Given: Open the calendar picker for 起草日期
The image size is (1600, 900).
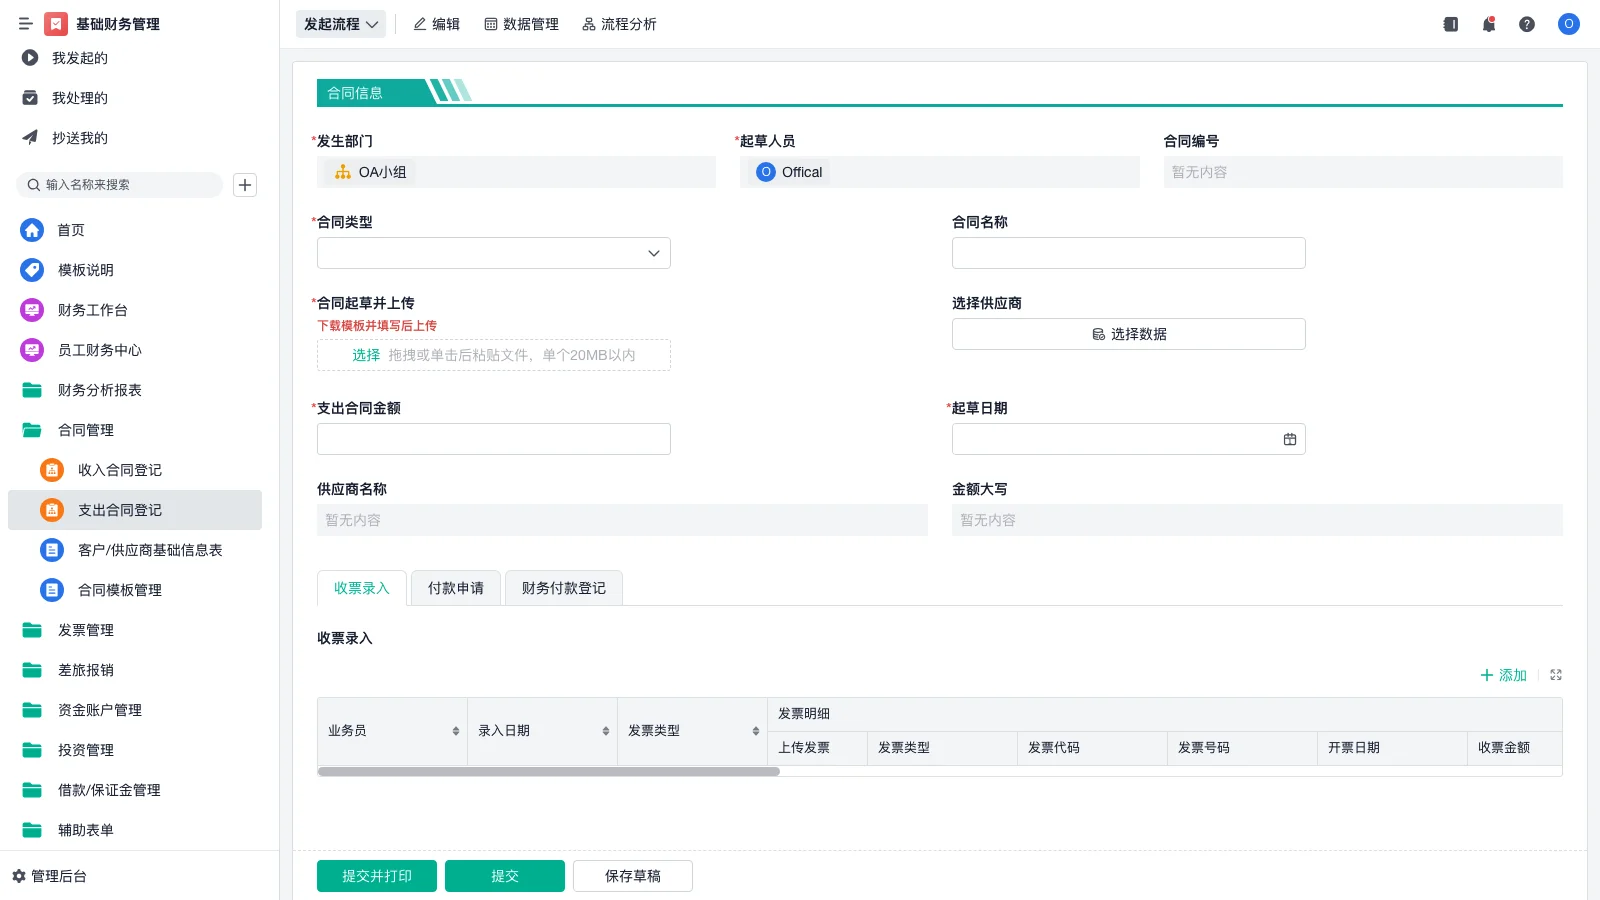Looking at the screenshot, I should (1290, 439).
